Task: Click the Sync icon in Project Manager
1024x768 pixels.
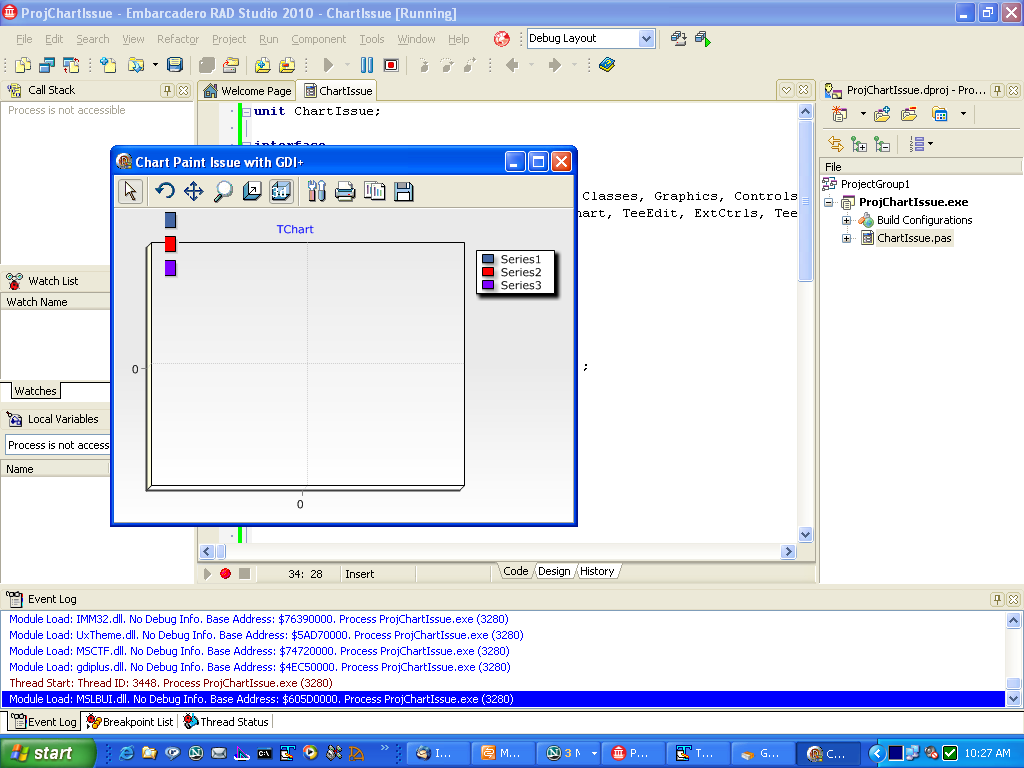Action: pyautogui.click(x=835, y=144)
